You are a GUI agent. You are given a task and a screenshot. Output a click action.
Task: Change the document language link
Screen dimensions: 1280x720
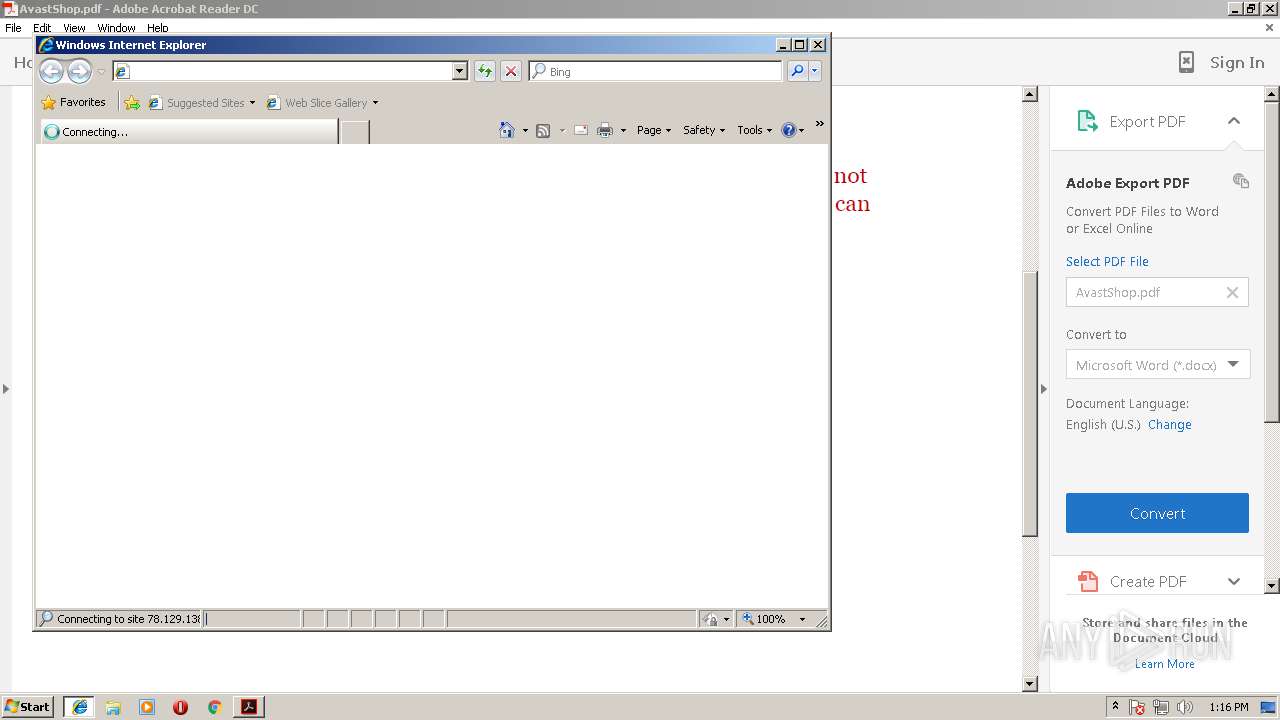tap(1169, 424)
